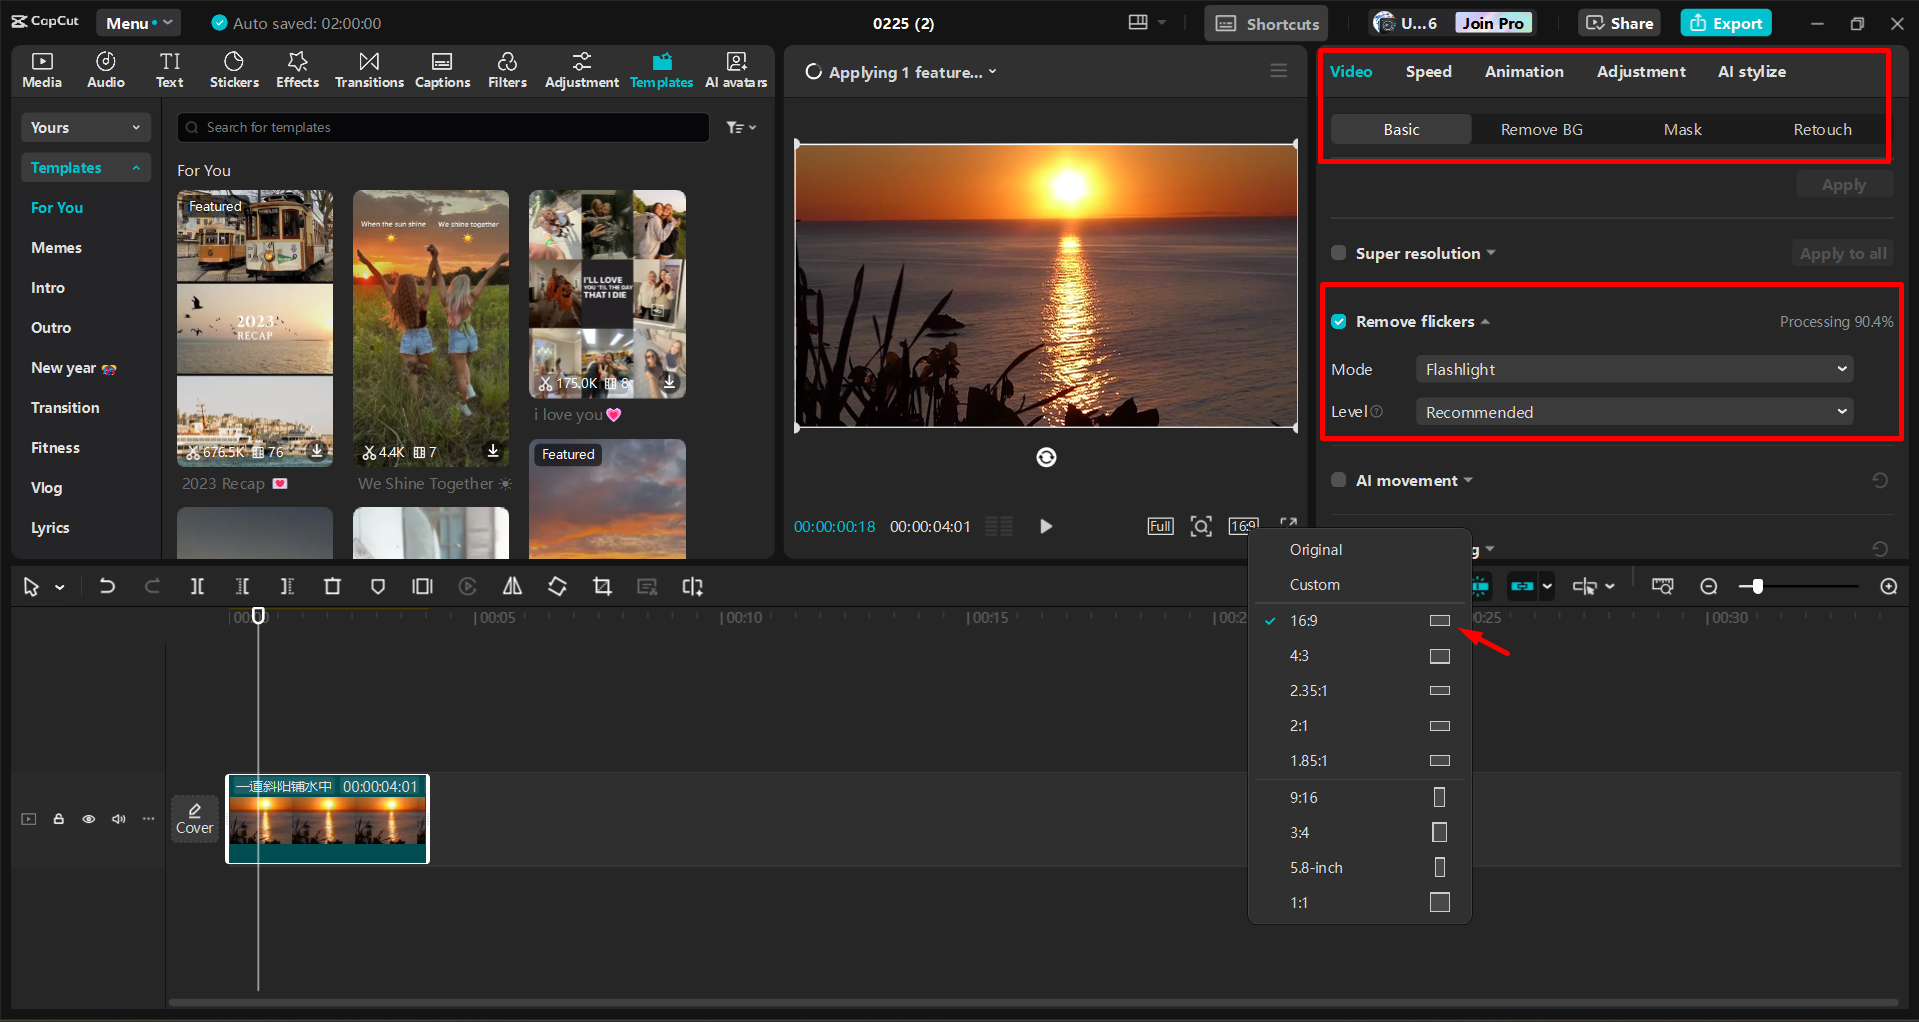Screen dimensions: 1919x1022
Task: Open the AI avatars panel
Action: coord(736,70)
